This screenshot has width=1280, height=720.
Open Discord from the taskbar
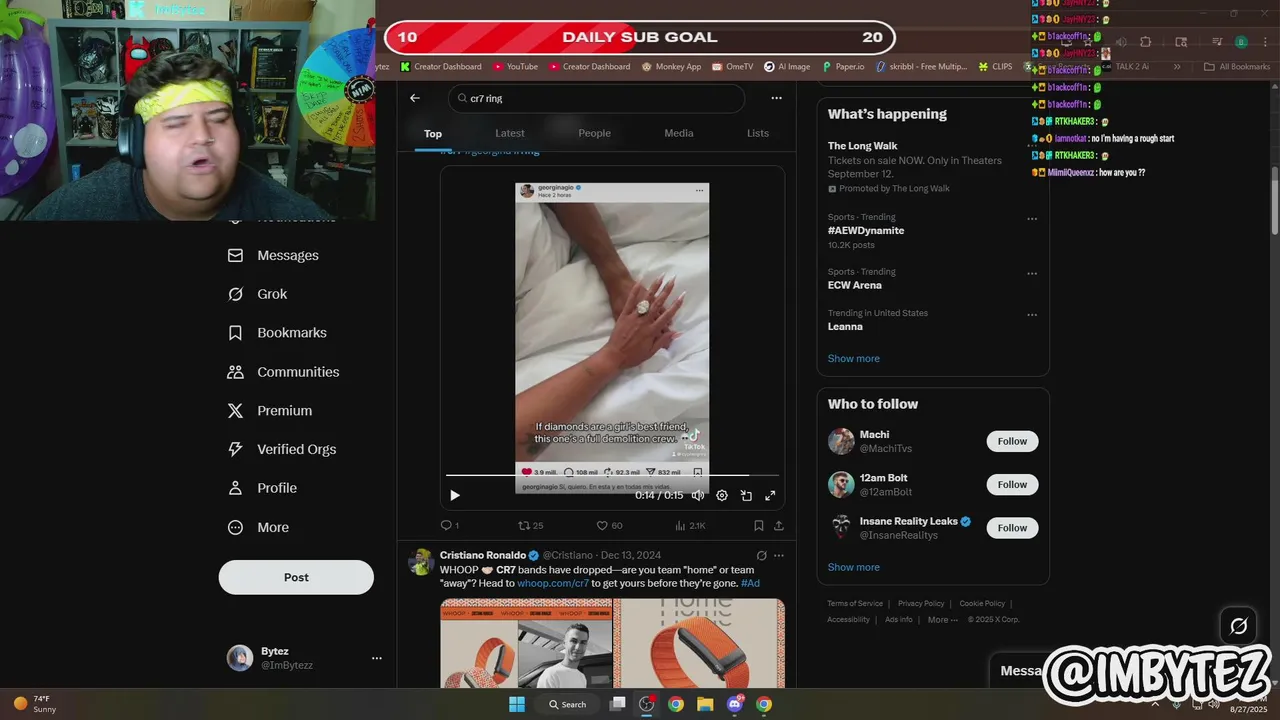click(x=735, y=704)
